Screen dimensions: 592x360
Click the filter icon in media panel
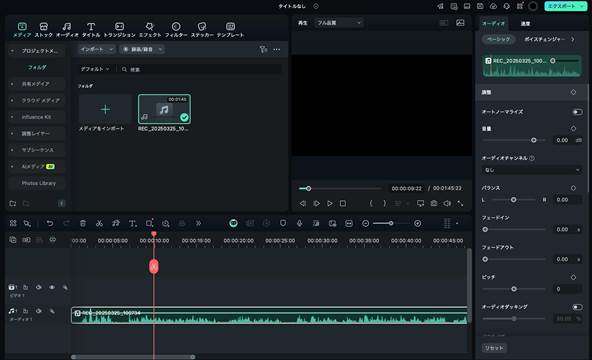263,49
